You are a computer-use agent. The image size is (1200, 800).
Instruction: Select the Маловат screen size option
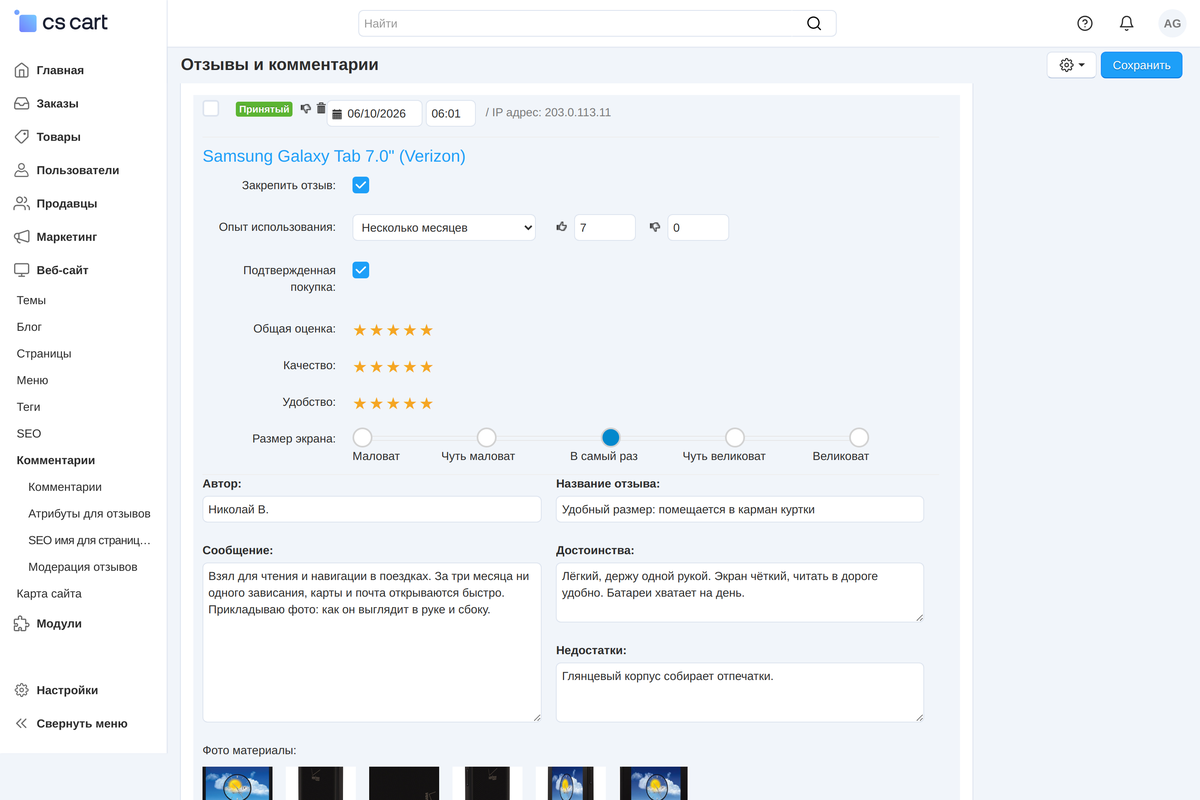click(363, 437)
